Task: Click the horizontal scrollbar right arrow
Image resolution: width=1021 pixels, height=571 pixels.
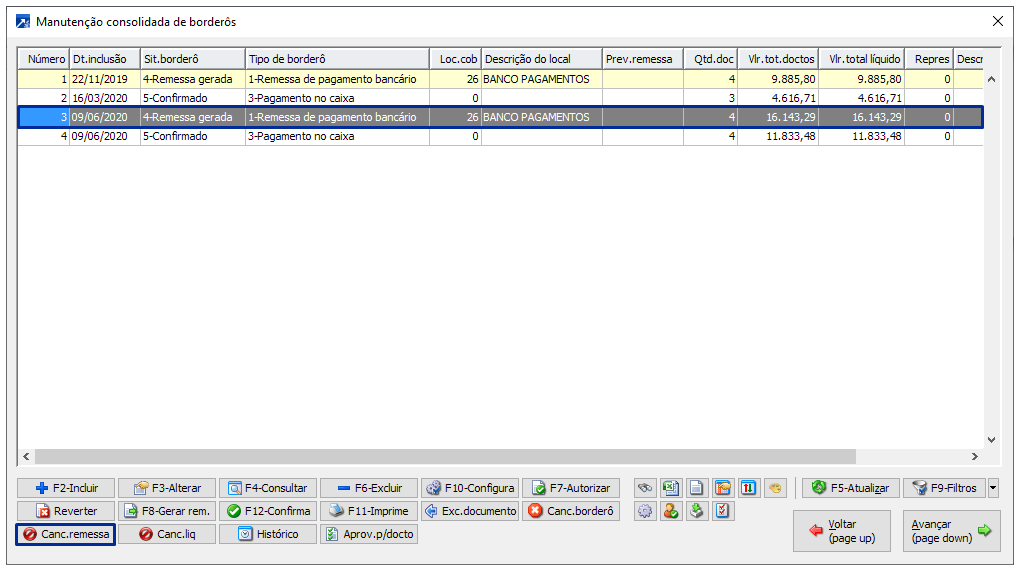Action: 975,456
